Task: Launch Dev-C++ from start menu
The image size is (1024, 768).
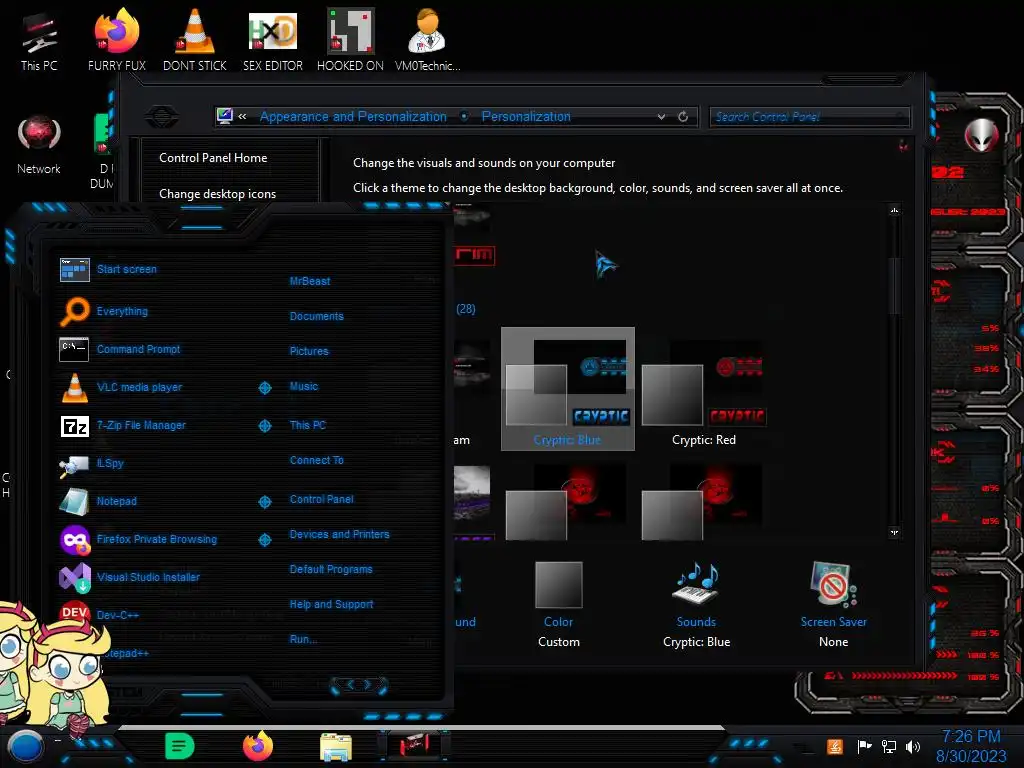Action: (x=99, y=615)
